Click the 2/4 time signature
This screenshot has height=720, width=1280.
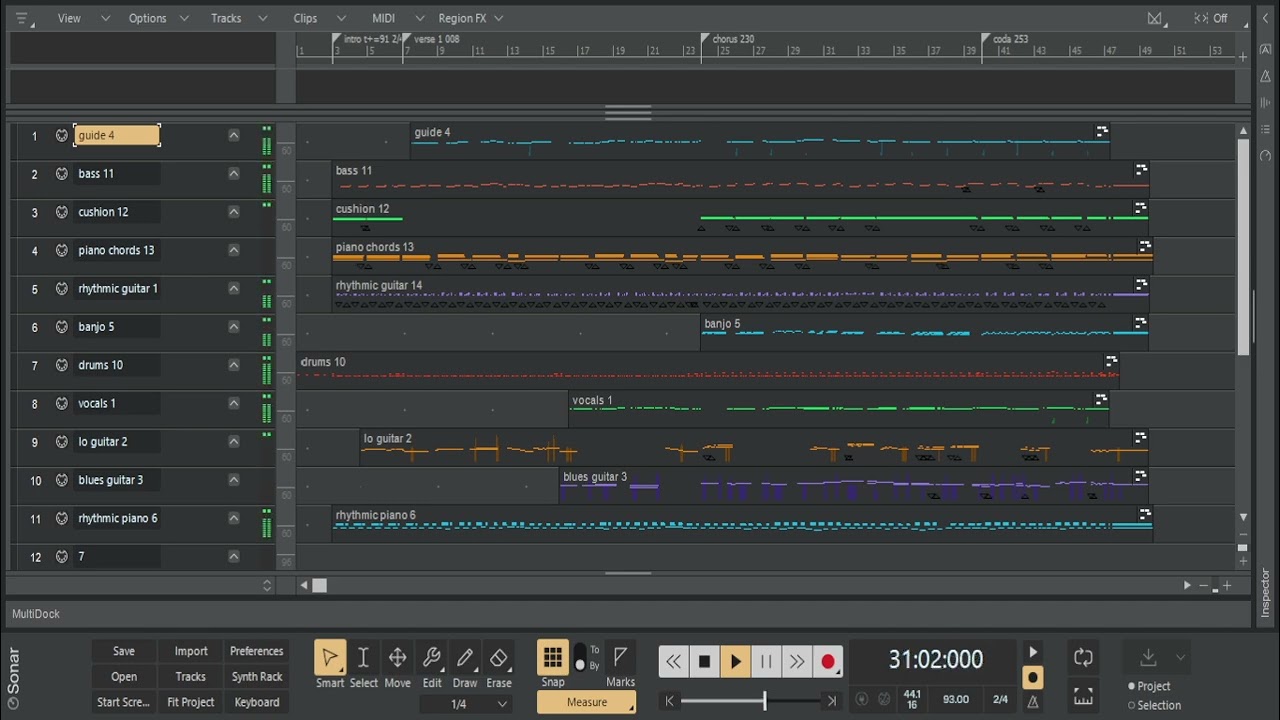pyautogui.click(x=1000, y=699)
